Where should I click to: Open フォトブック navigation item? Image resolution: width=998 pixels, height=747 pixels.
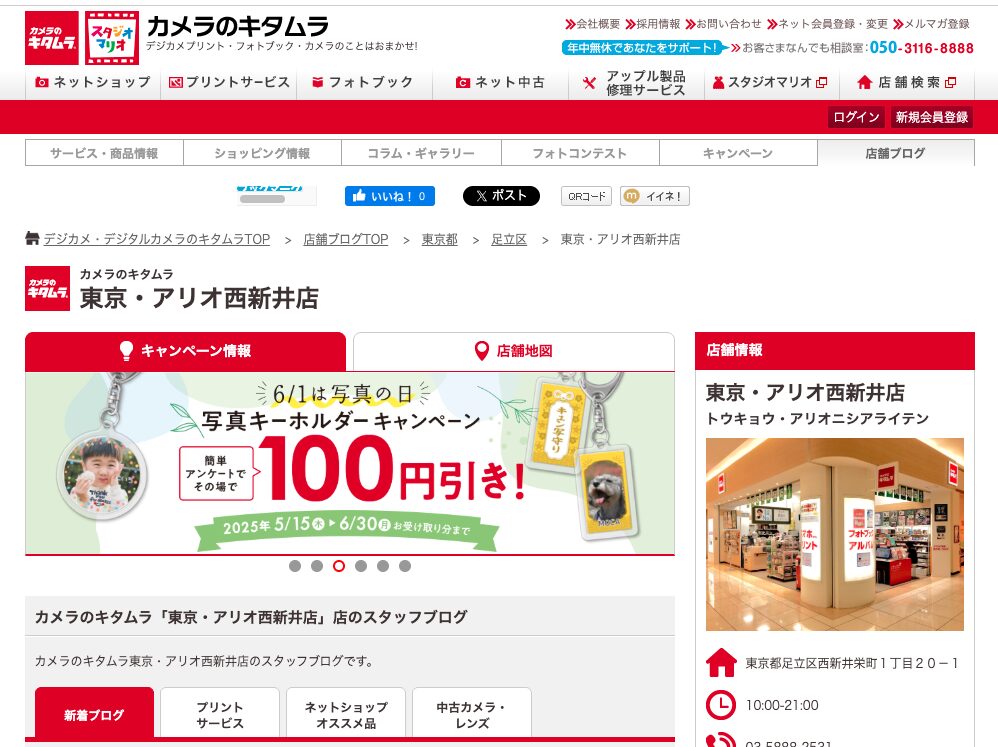(x=365, y=82)
